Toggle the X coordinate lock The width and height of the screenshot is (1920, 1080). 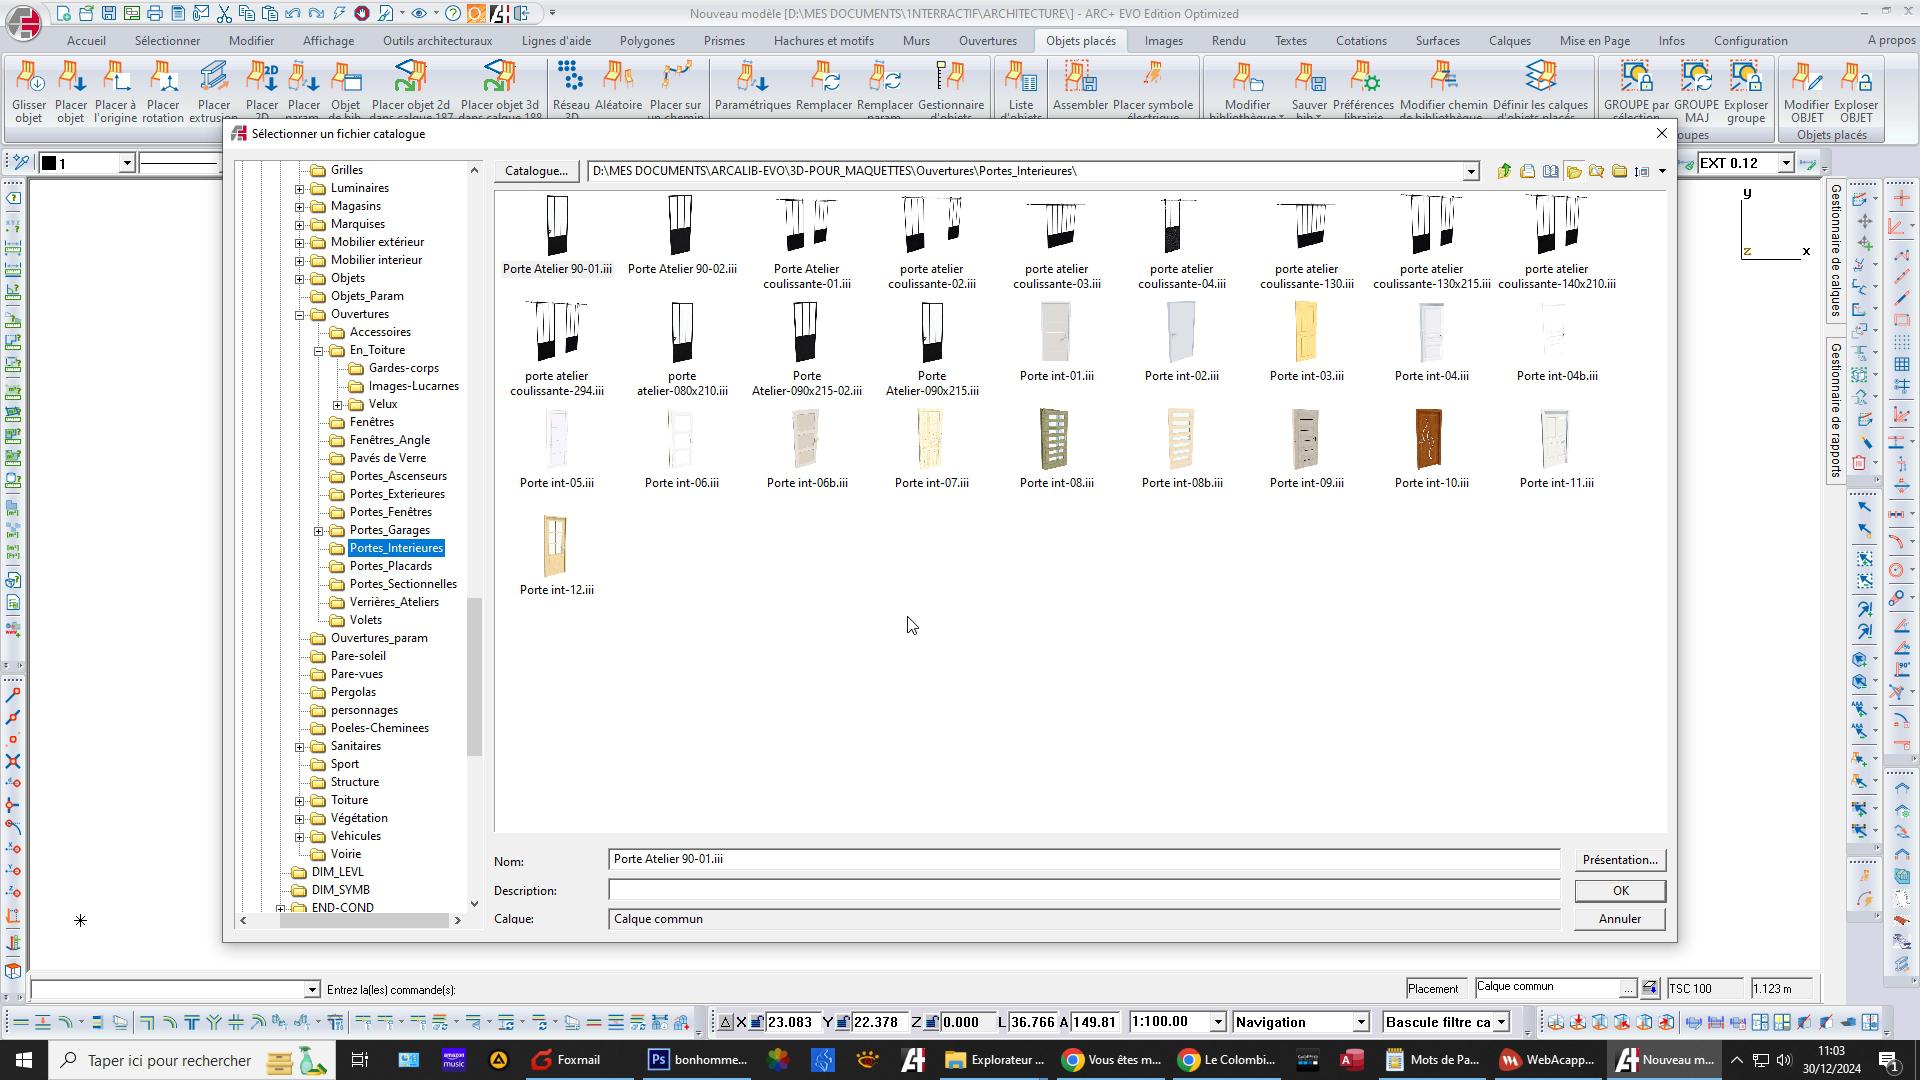point(757,1022)
